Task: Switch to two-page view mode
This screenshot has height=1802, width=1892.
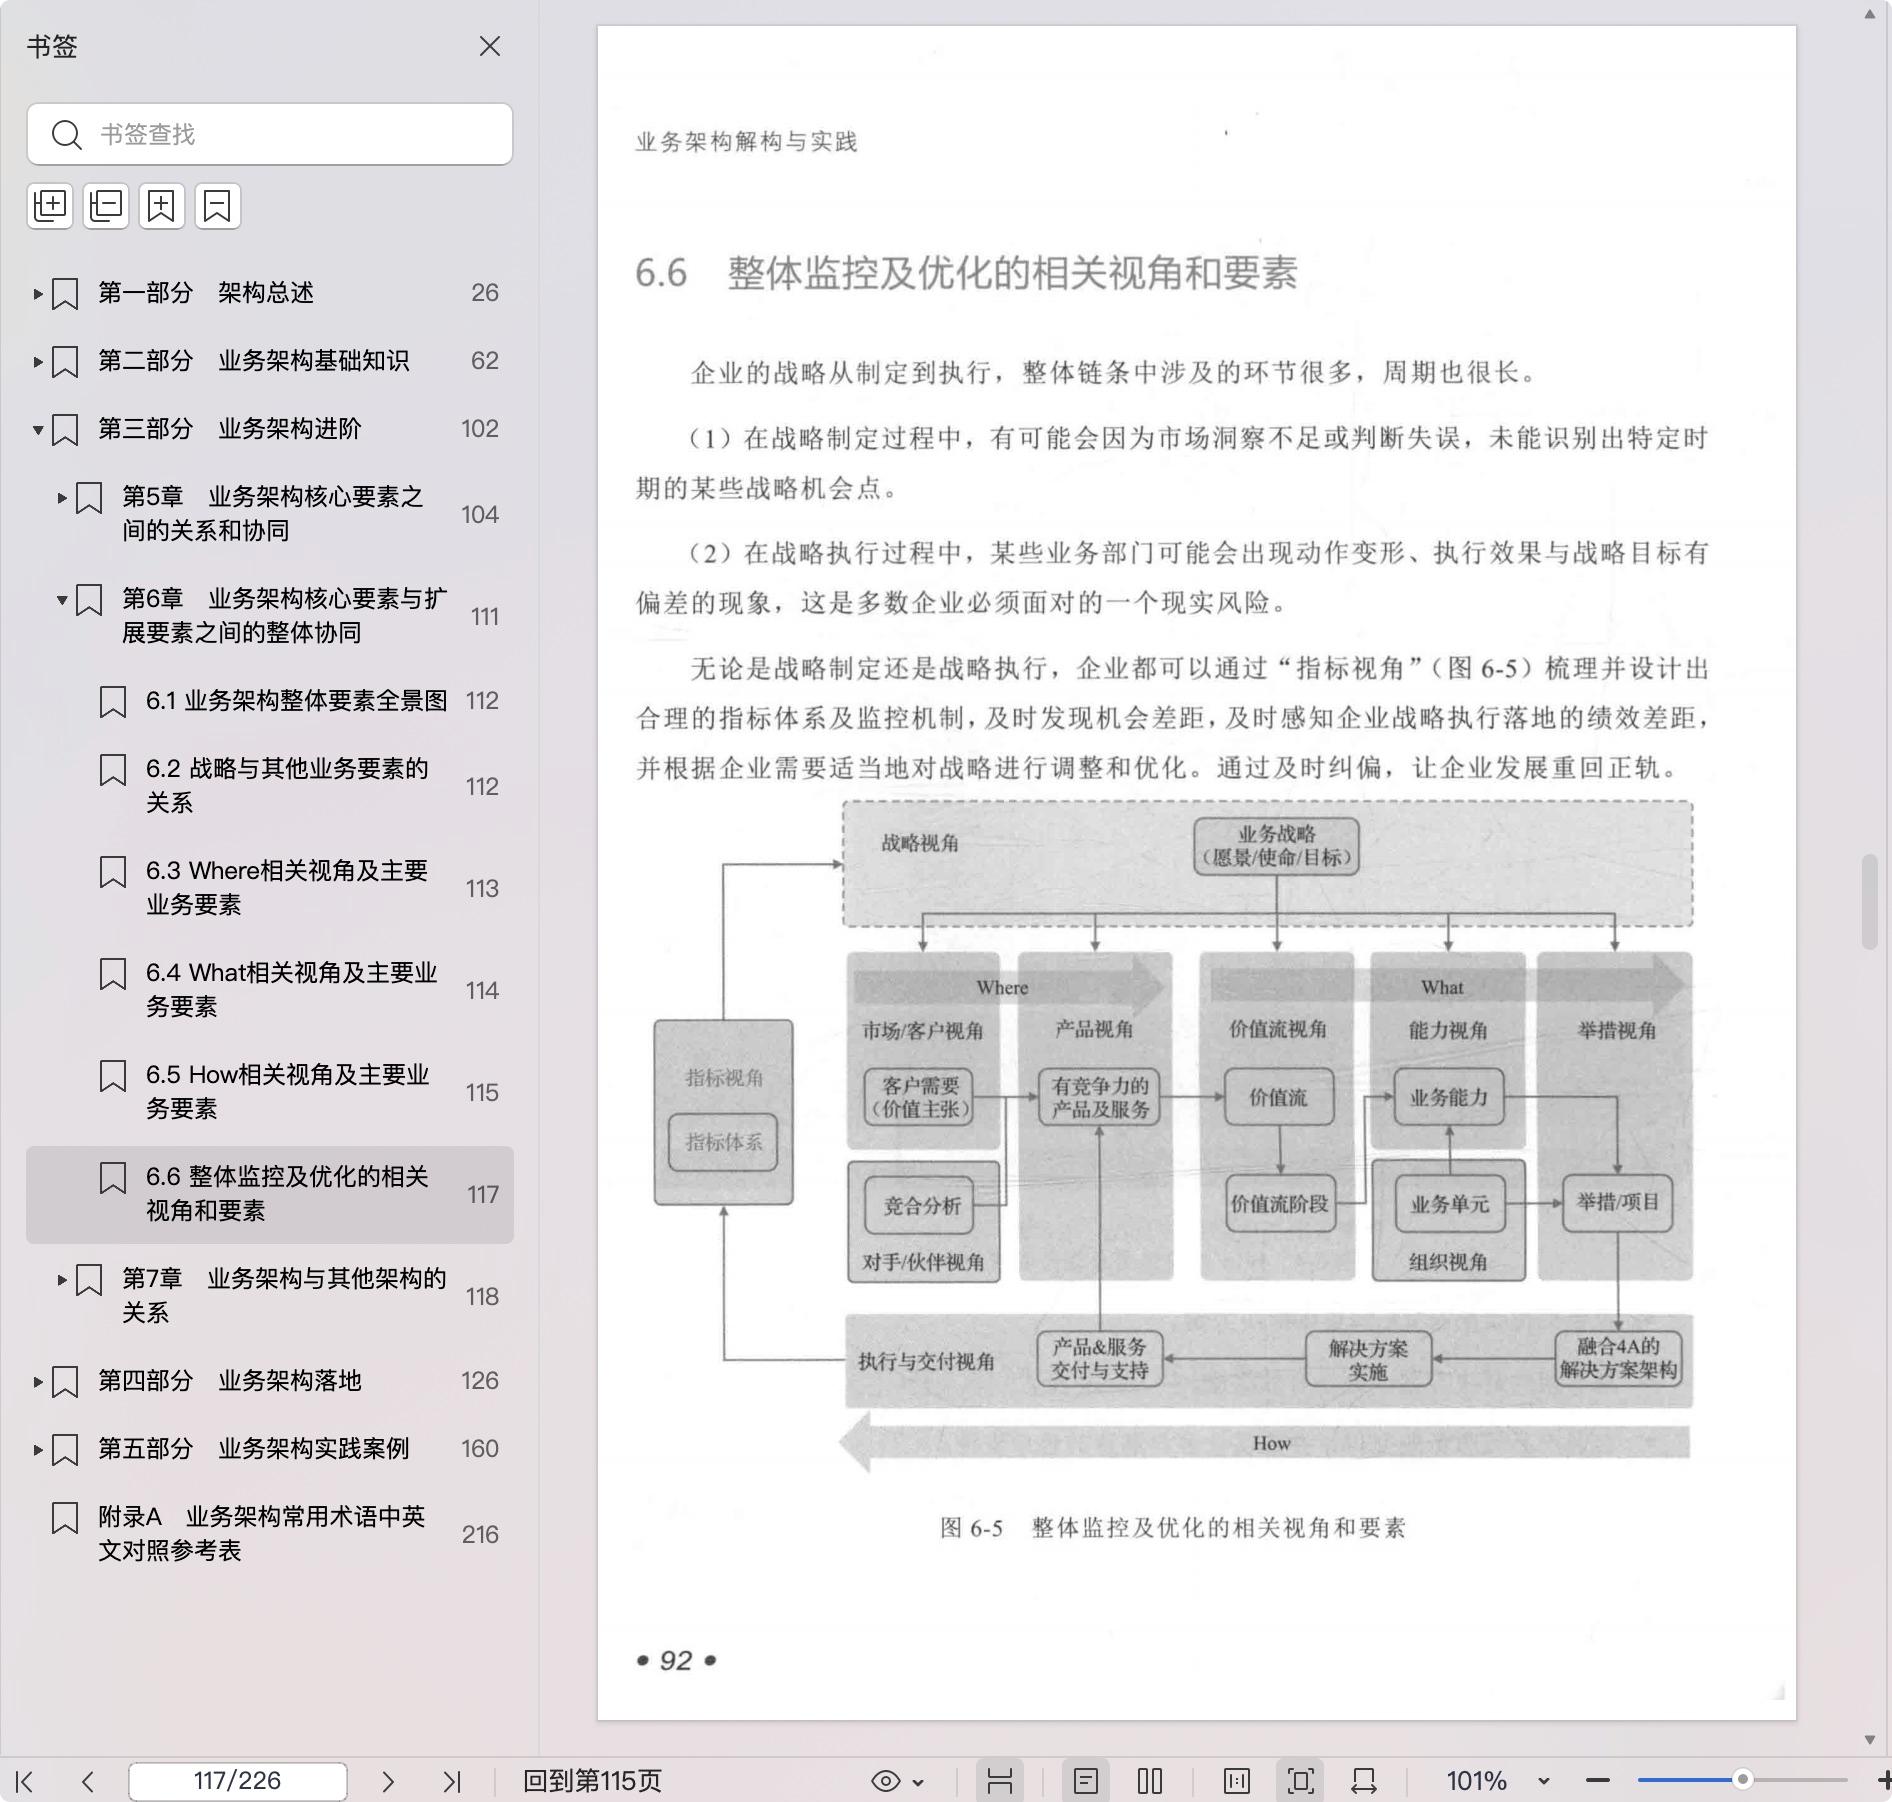Action: [x=1150, y=1781]
